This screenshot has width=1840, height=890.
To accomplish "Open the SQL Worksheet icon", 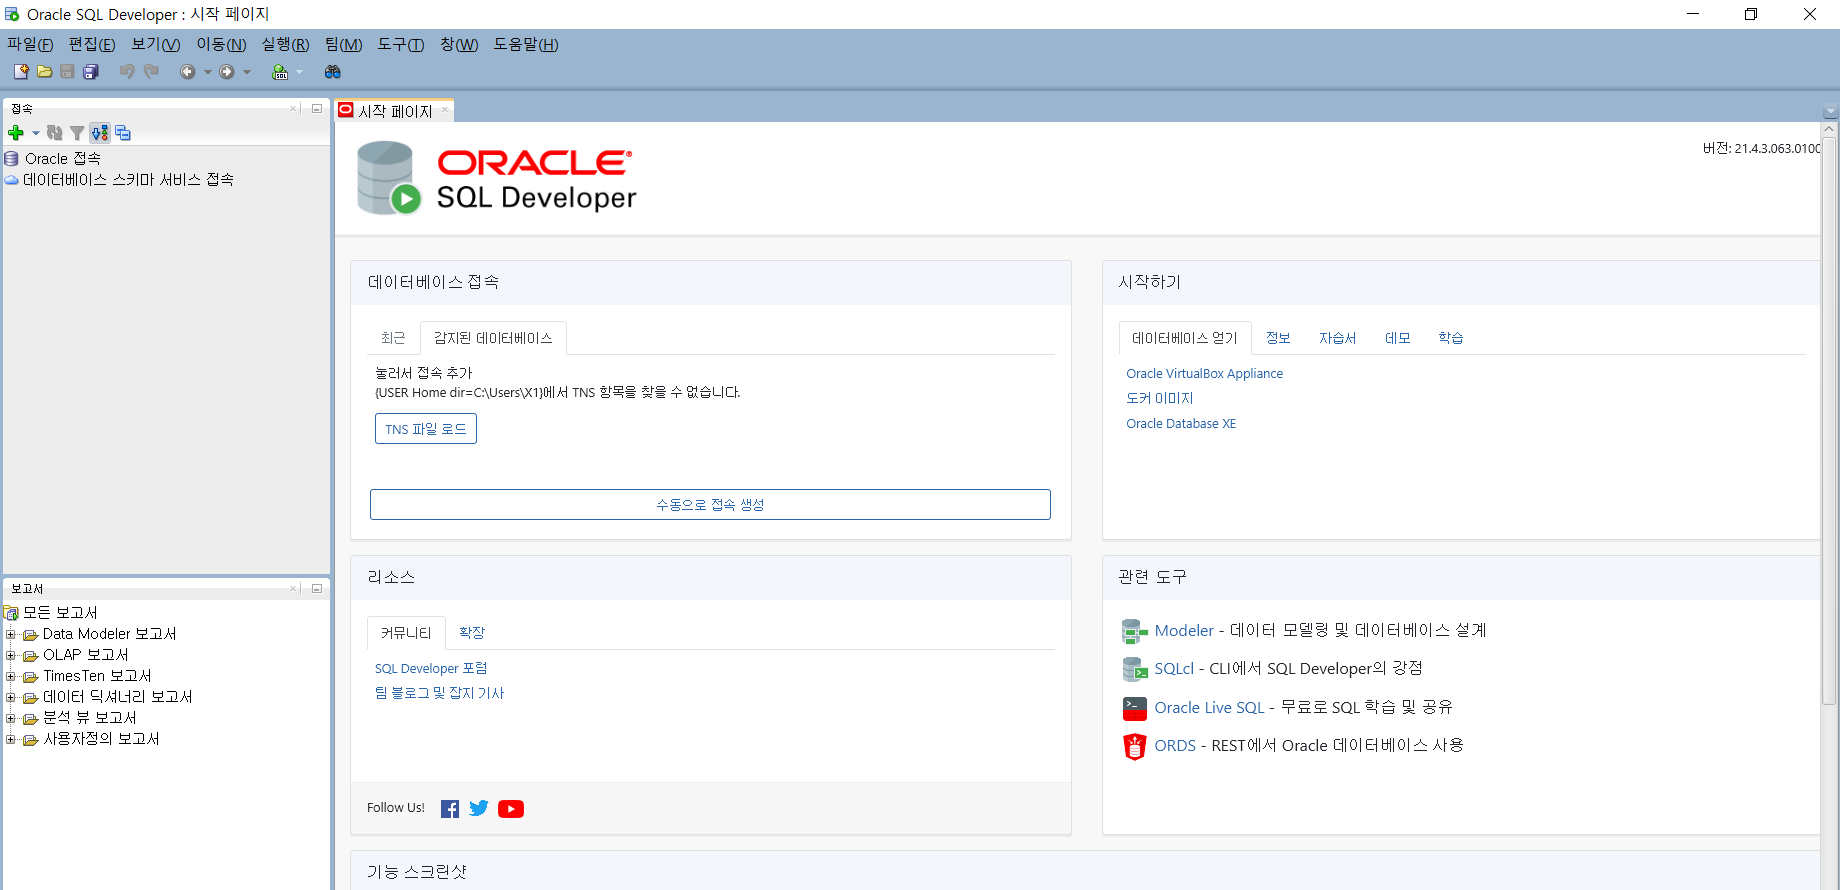I will [280, 72].
